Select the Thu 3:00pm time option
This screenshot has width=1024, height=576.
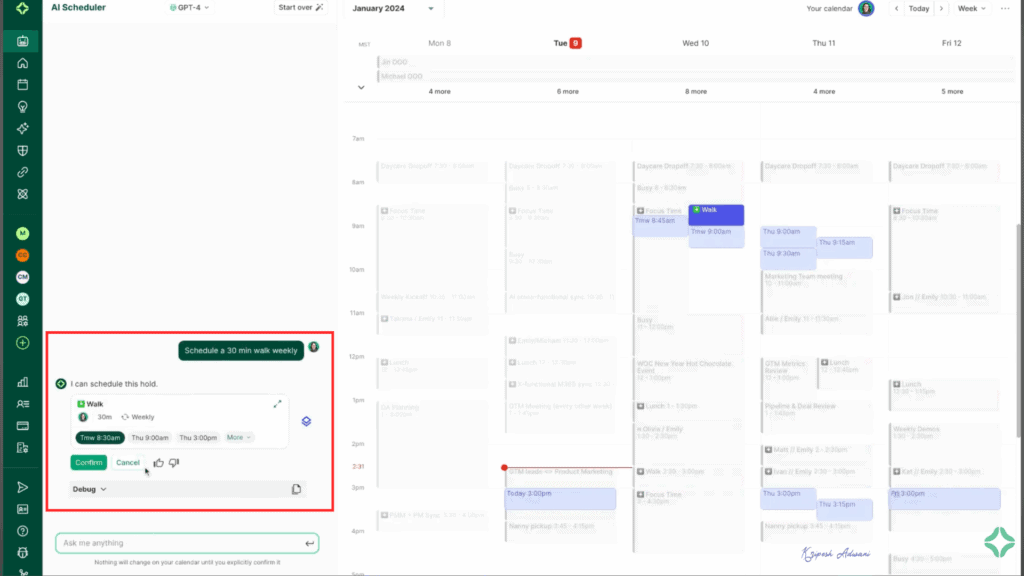198,437
